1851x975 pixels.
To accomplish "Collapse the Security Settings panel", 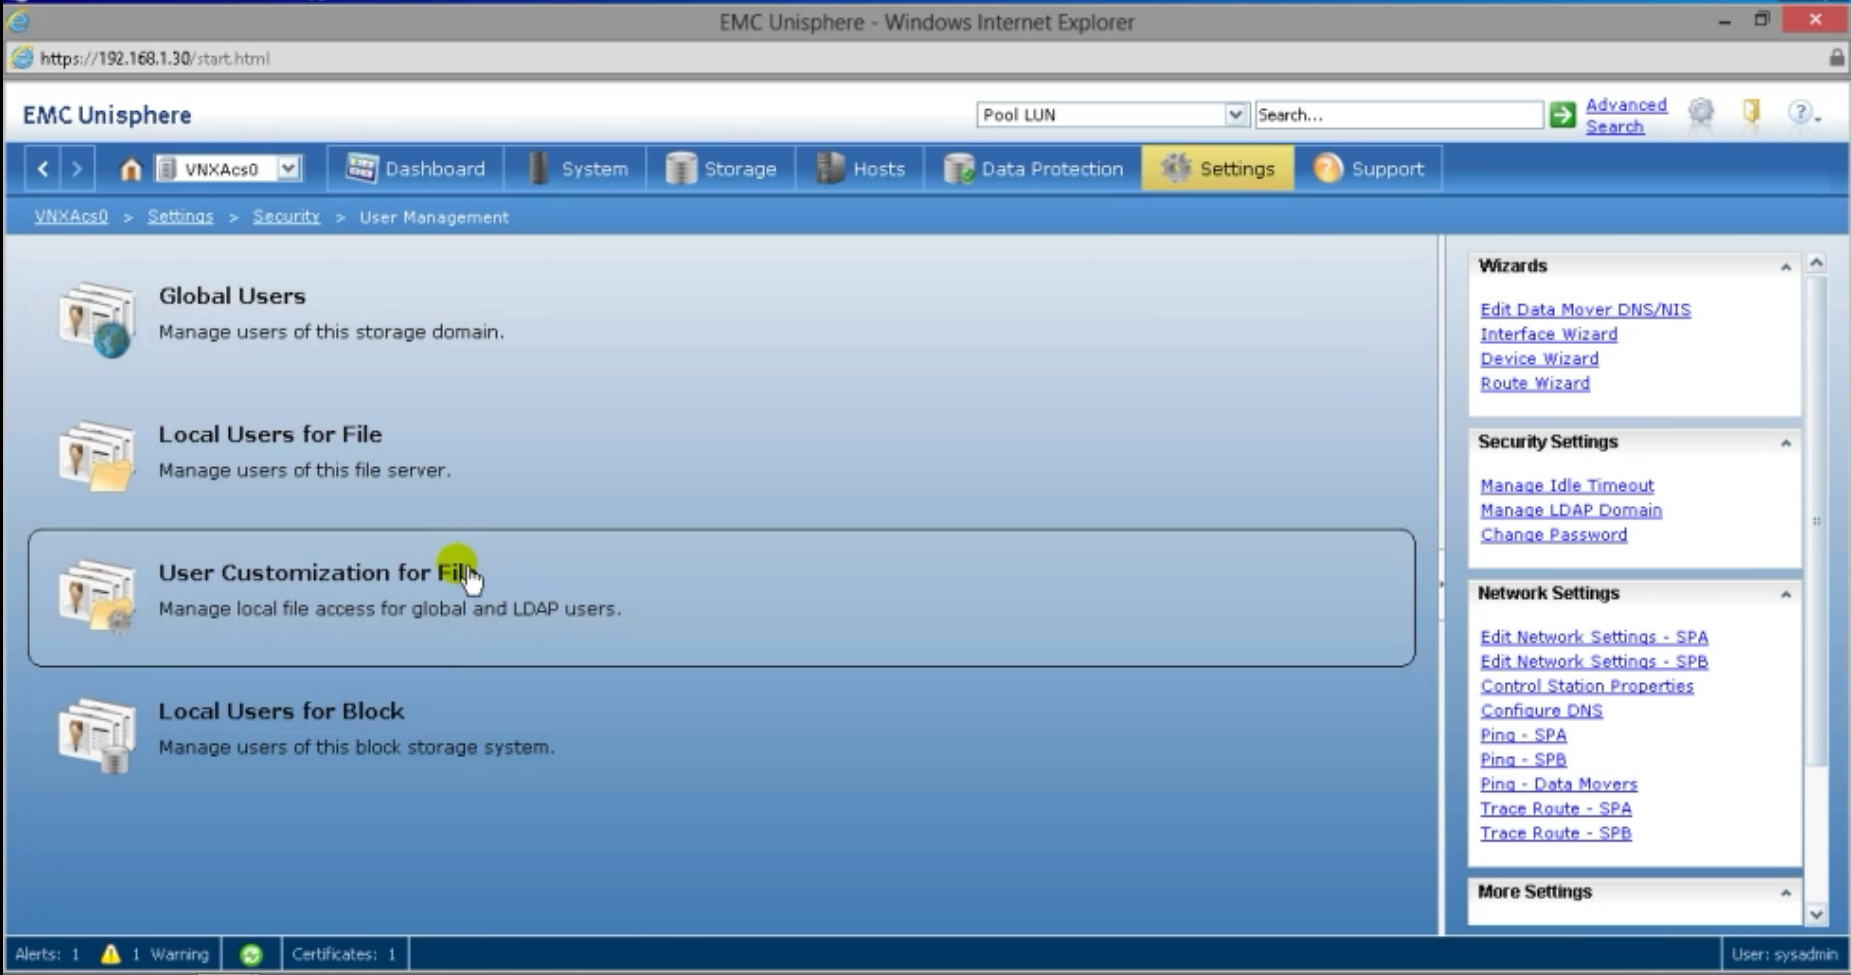I will point(1785,443).
